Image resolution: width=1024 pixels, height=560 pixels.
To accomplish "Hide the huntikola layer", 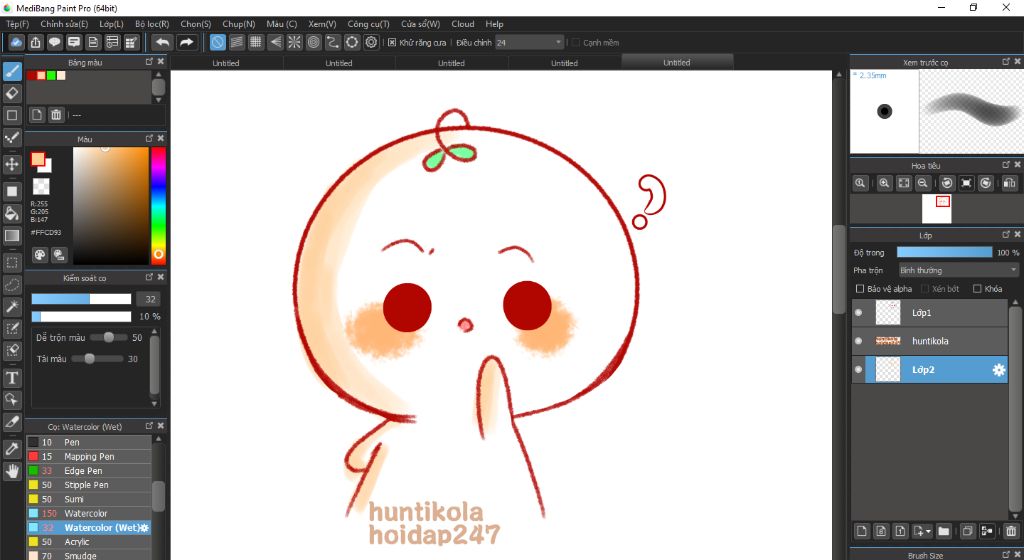I will coord(859,341).
